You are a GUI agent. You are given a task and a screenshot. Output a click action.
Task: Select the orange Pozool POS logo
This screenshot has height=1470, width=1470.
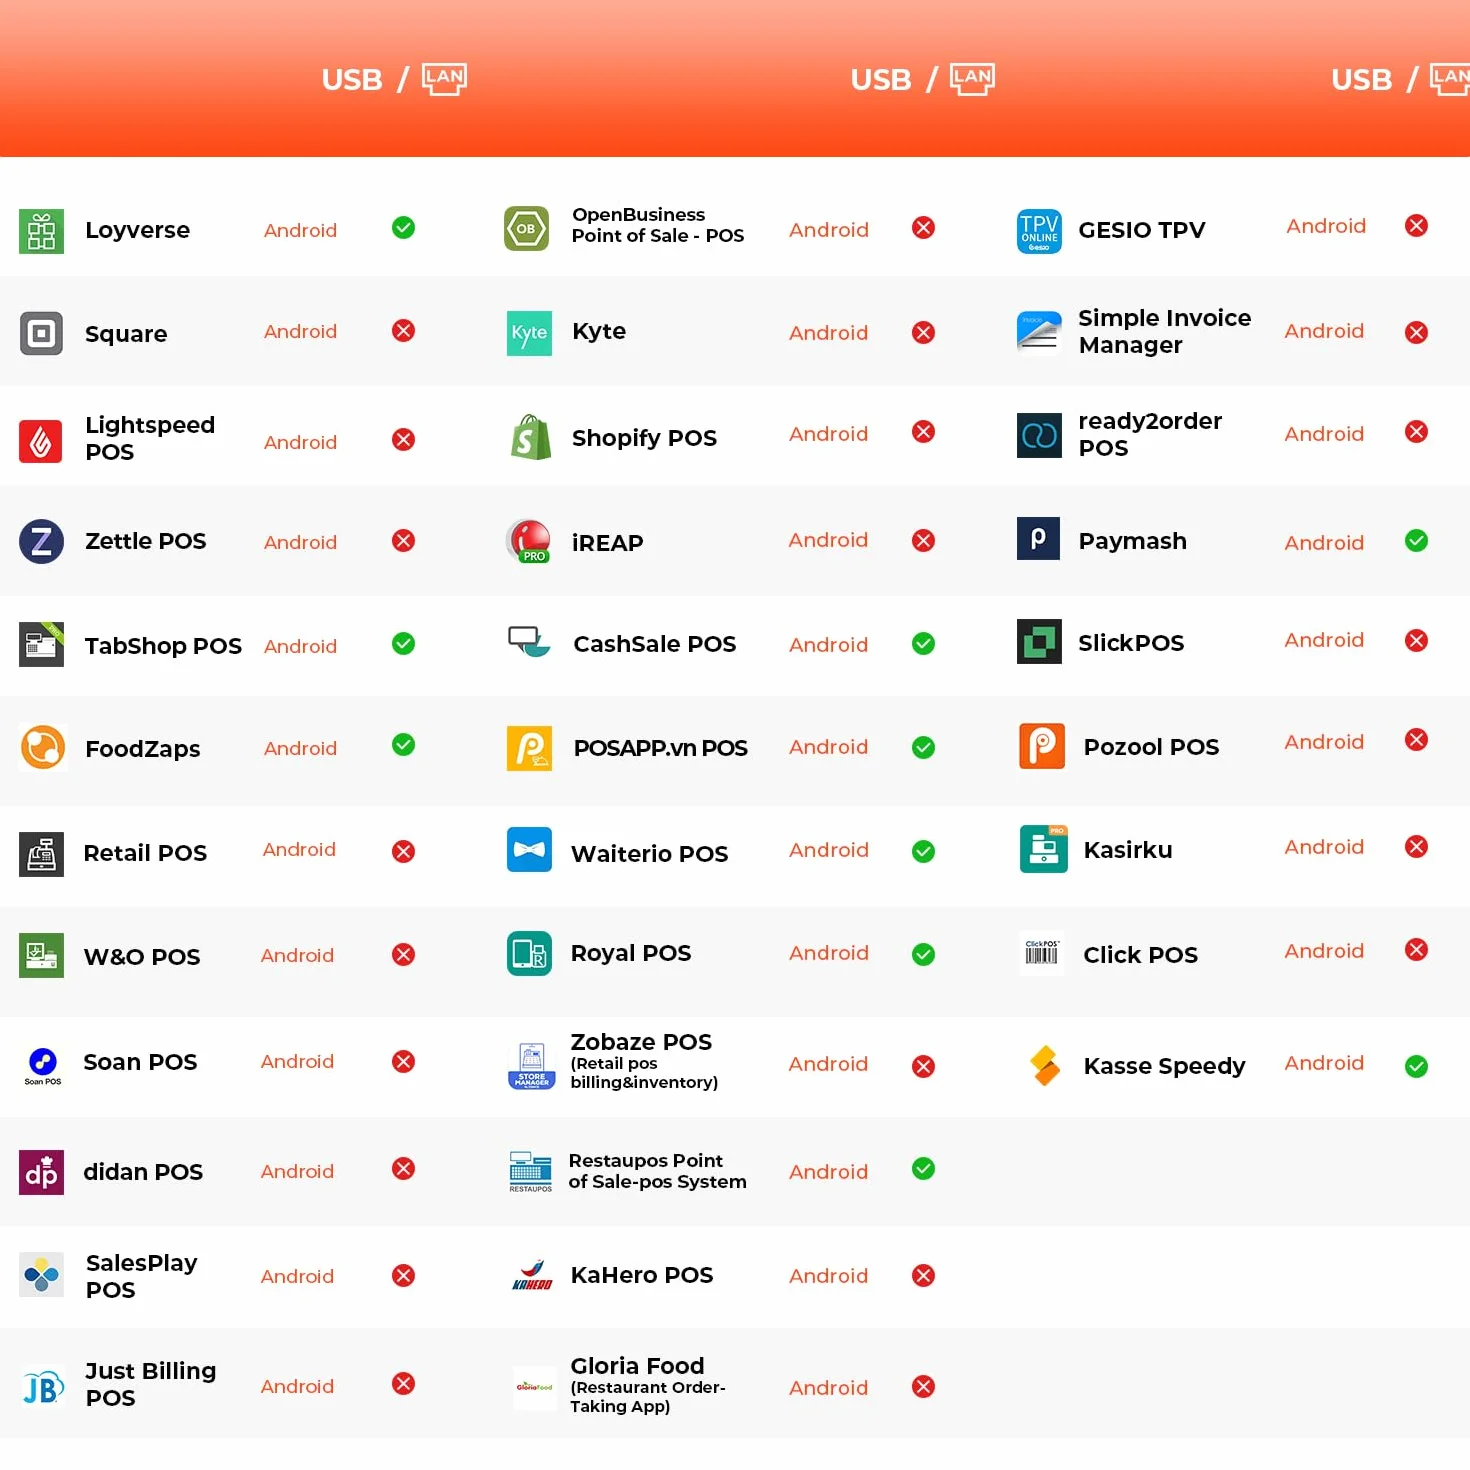pos(1042,746)
